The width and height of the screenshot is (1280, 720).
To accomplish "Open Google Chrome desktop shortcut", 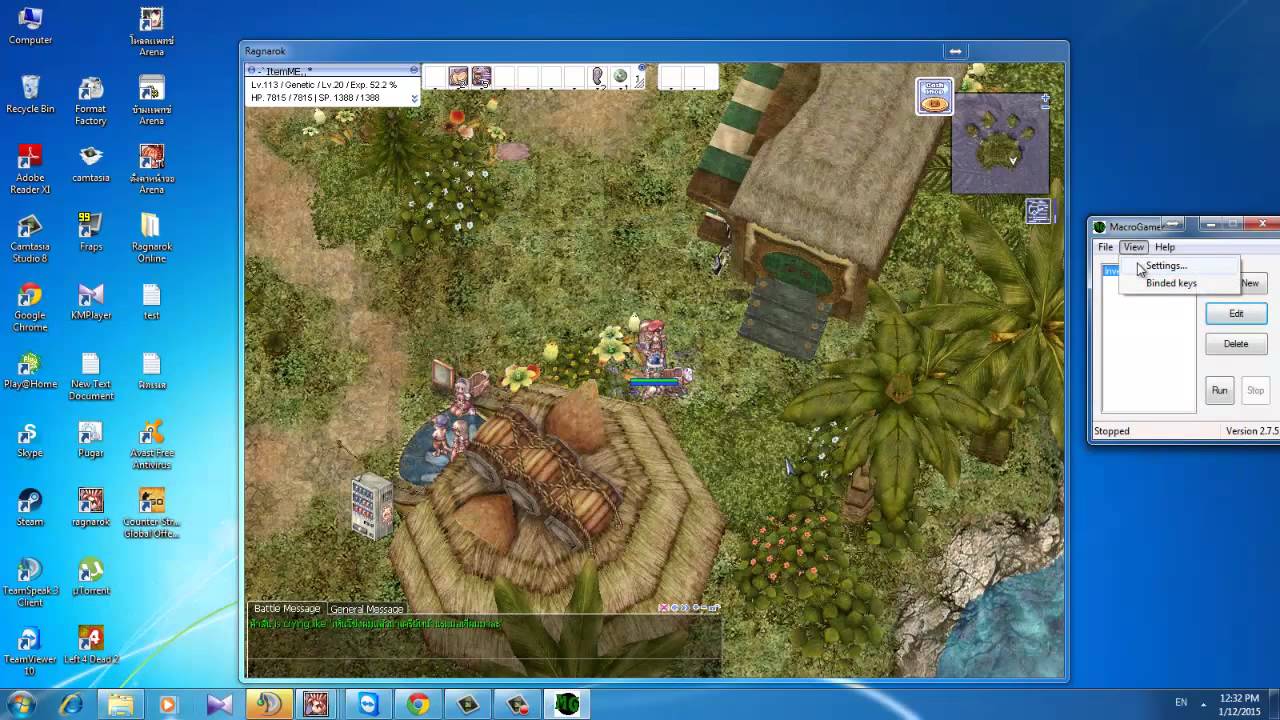I will pos(30,308).
